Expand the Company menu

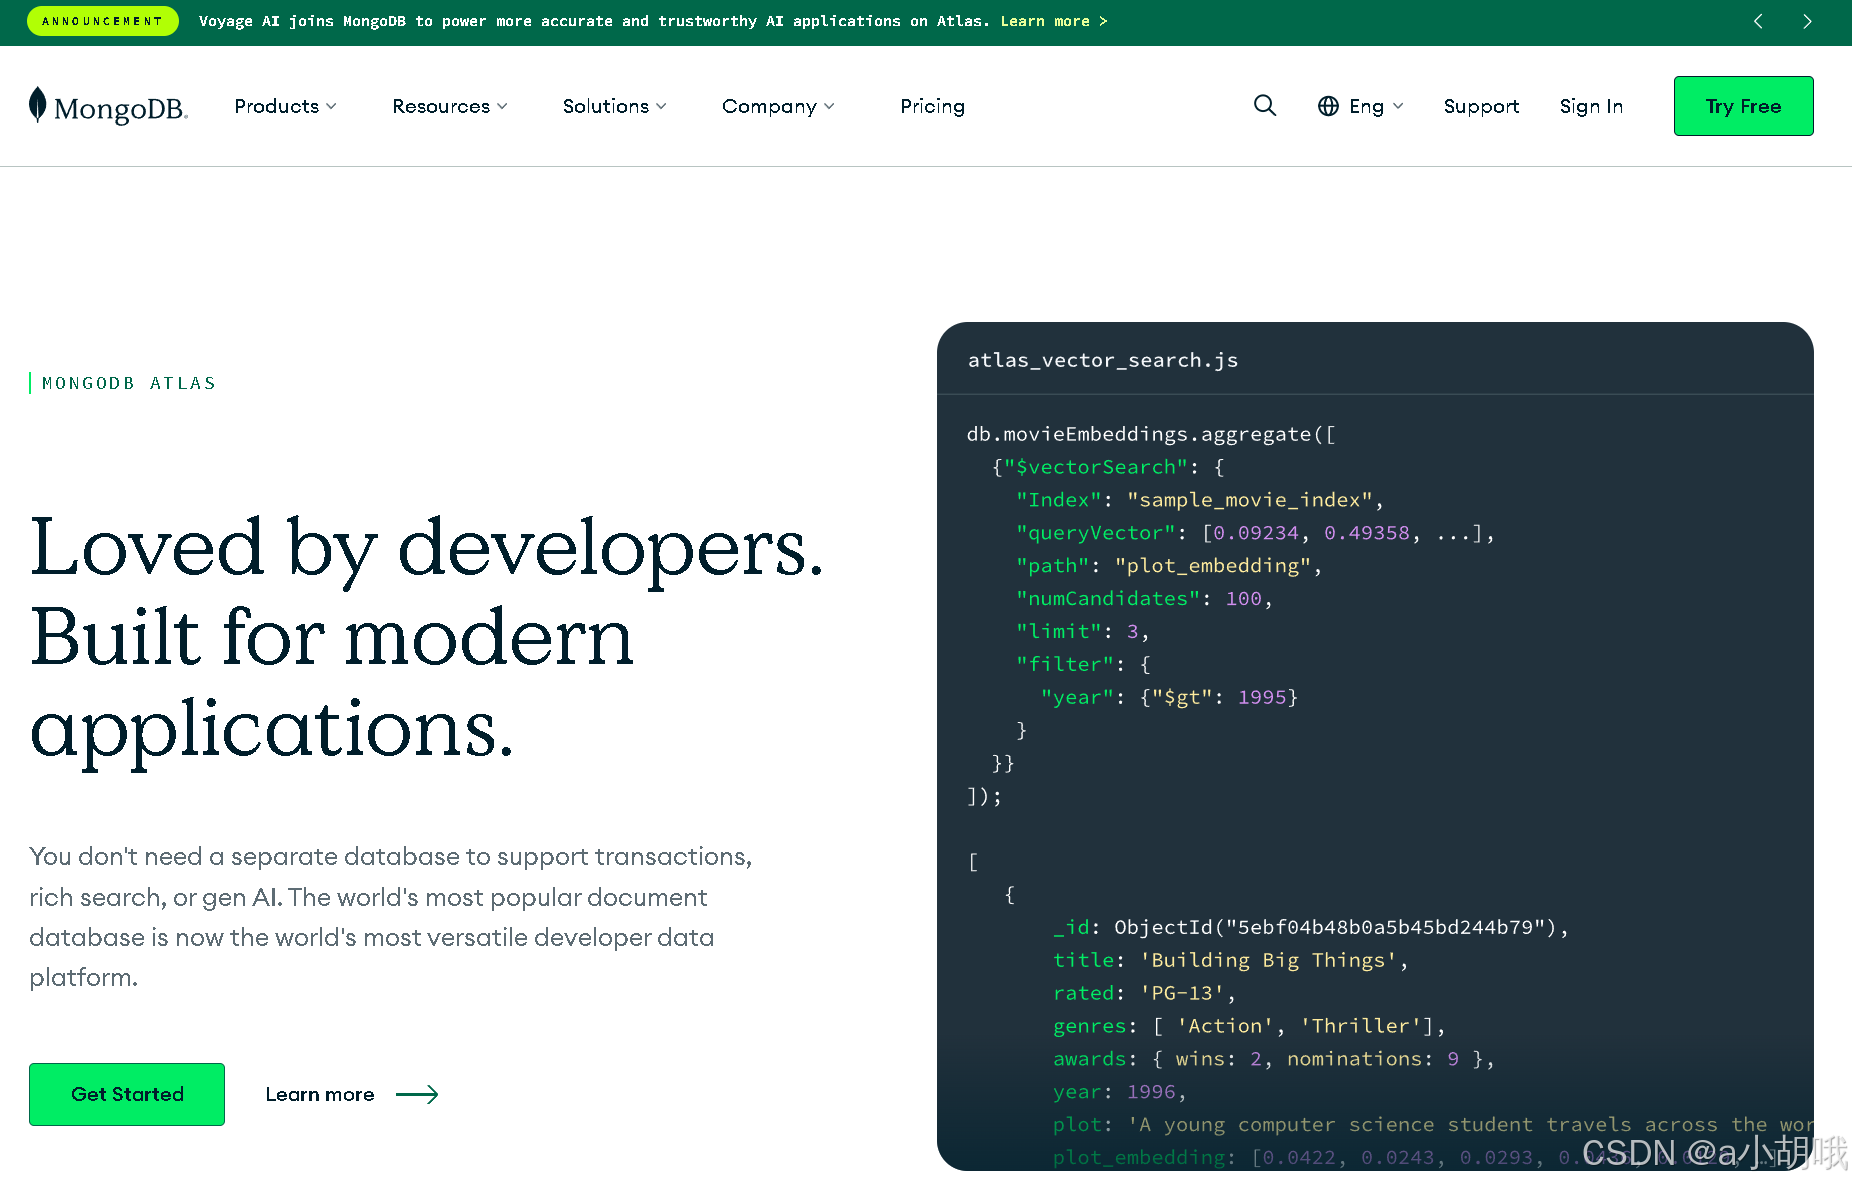778,106
